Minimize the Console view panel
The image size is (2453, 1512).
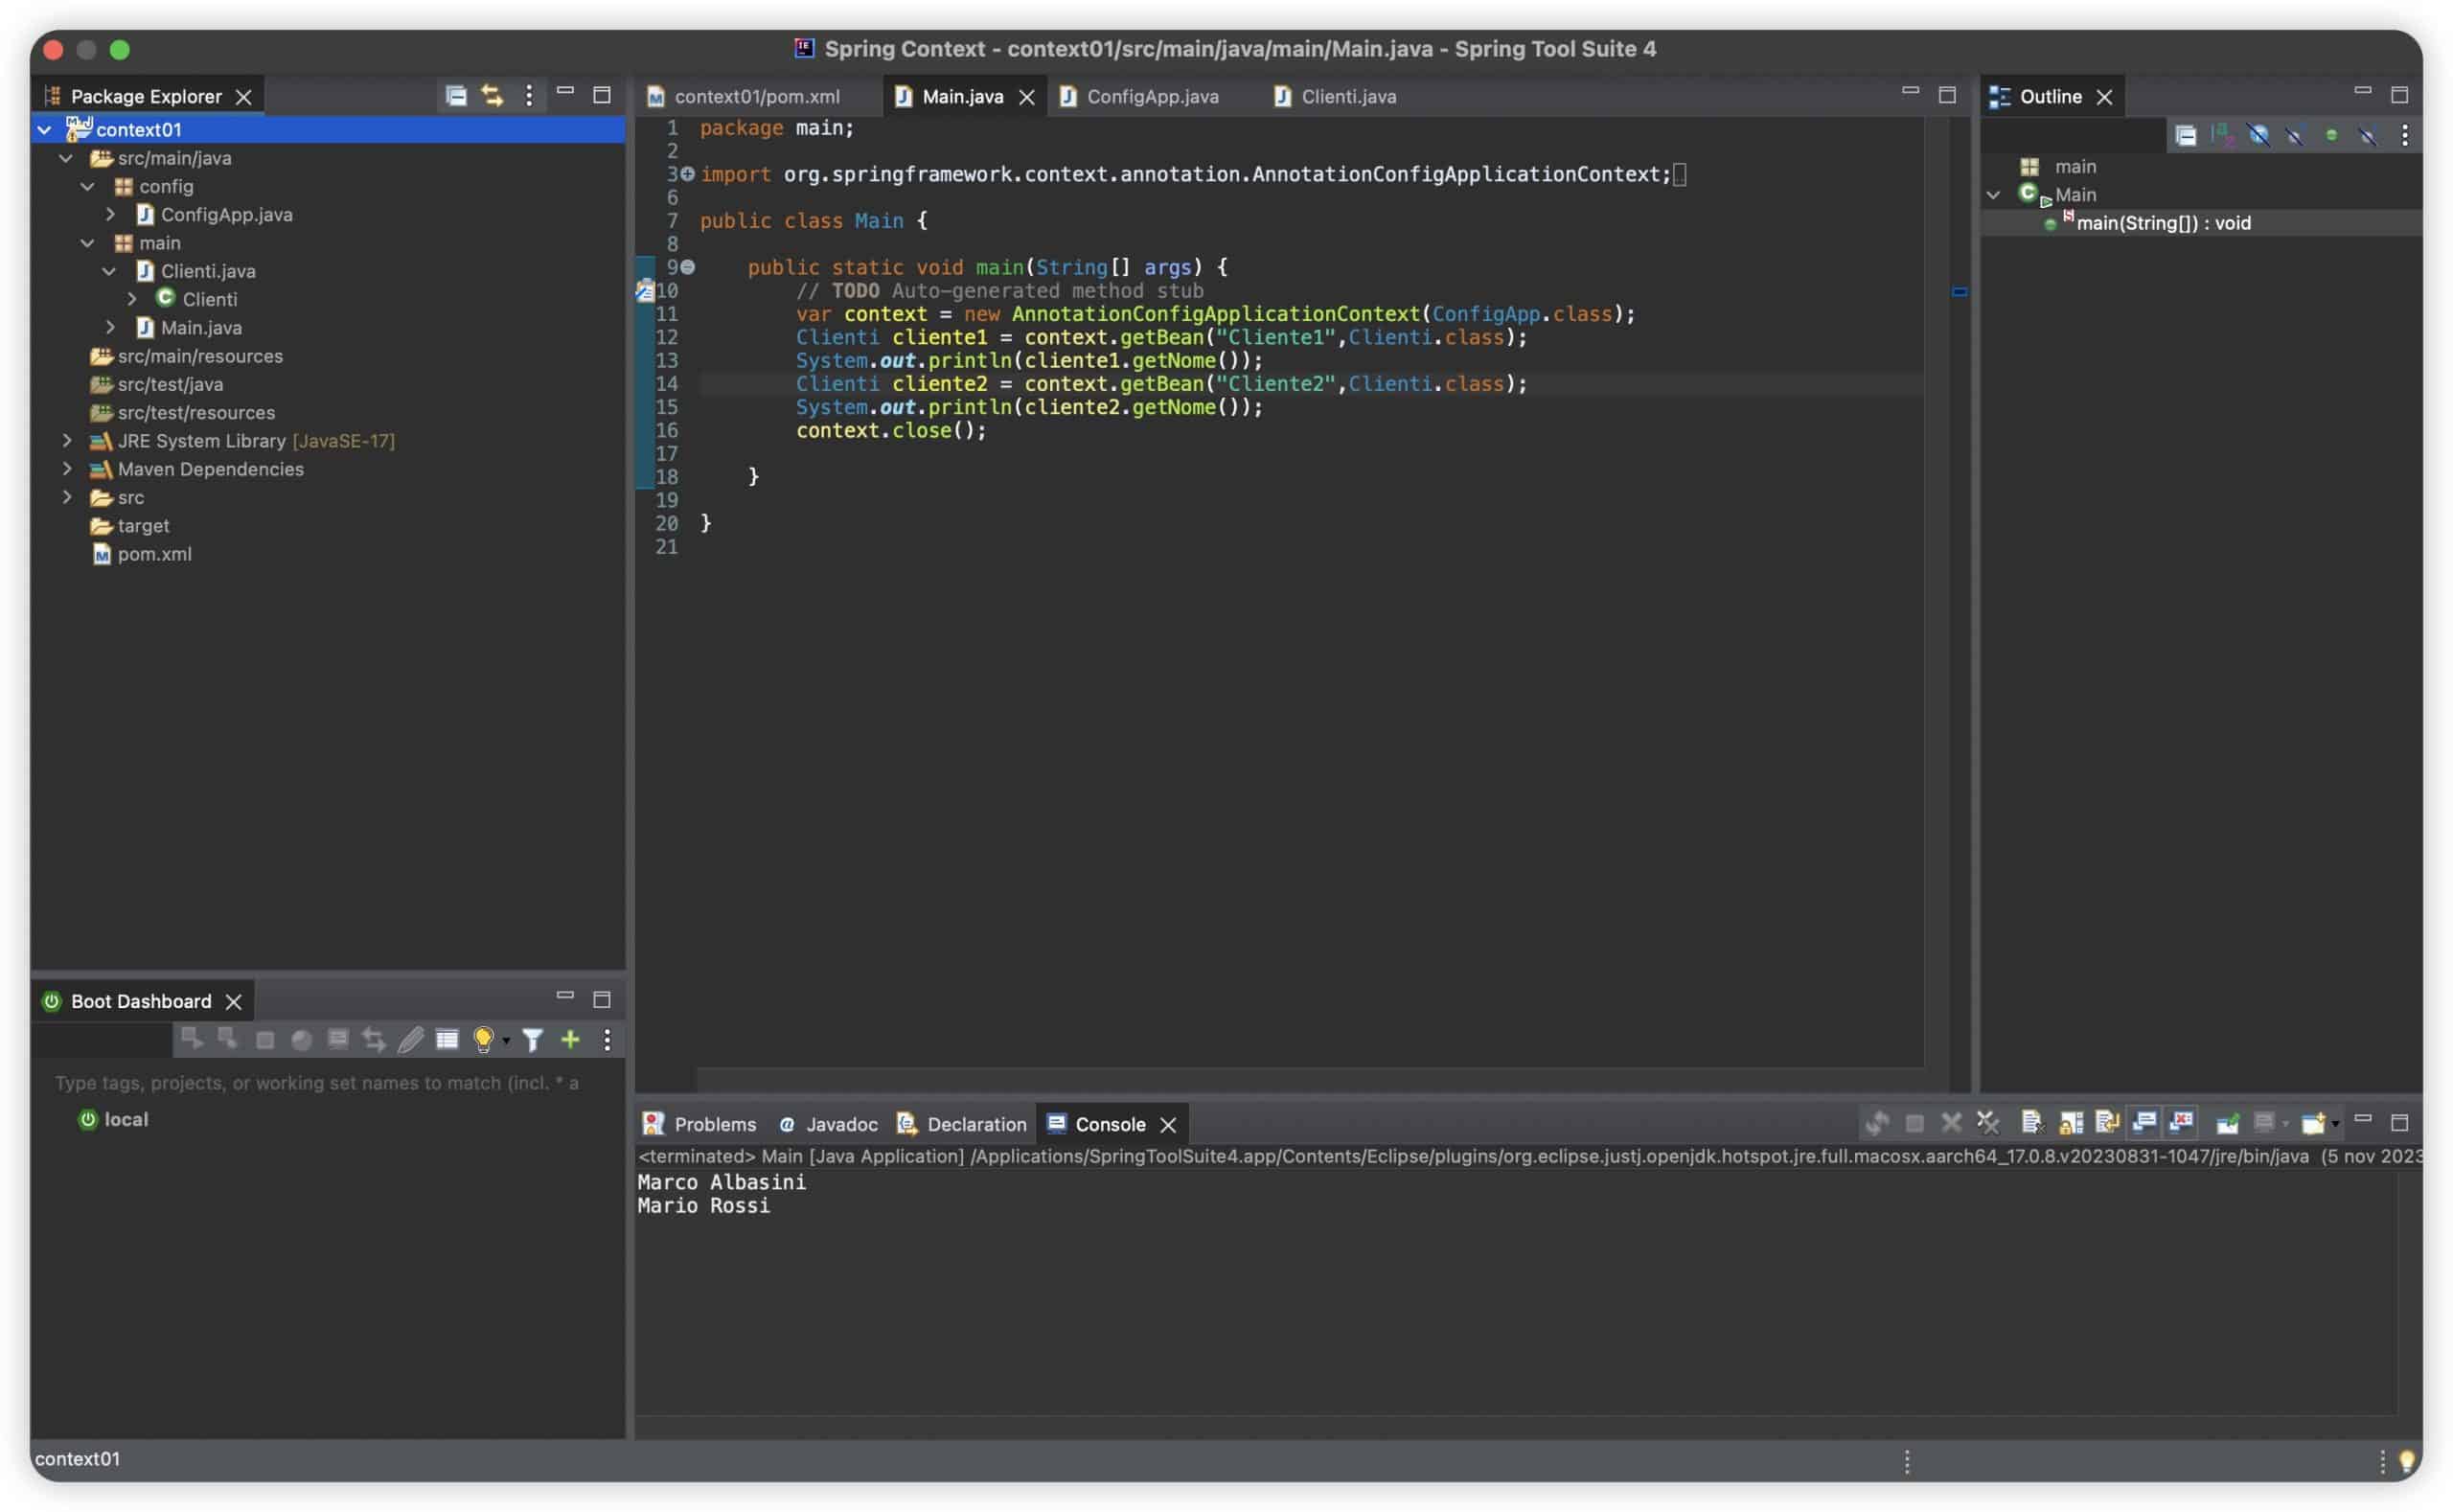tap(2363, 1120)
